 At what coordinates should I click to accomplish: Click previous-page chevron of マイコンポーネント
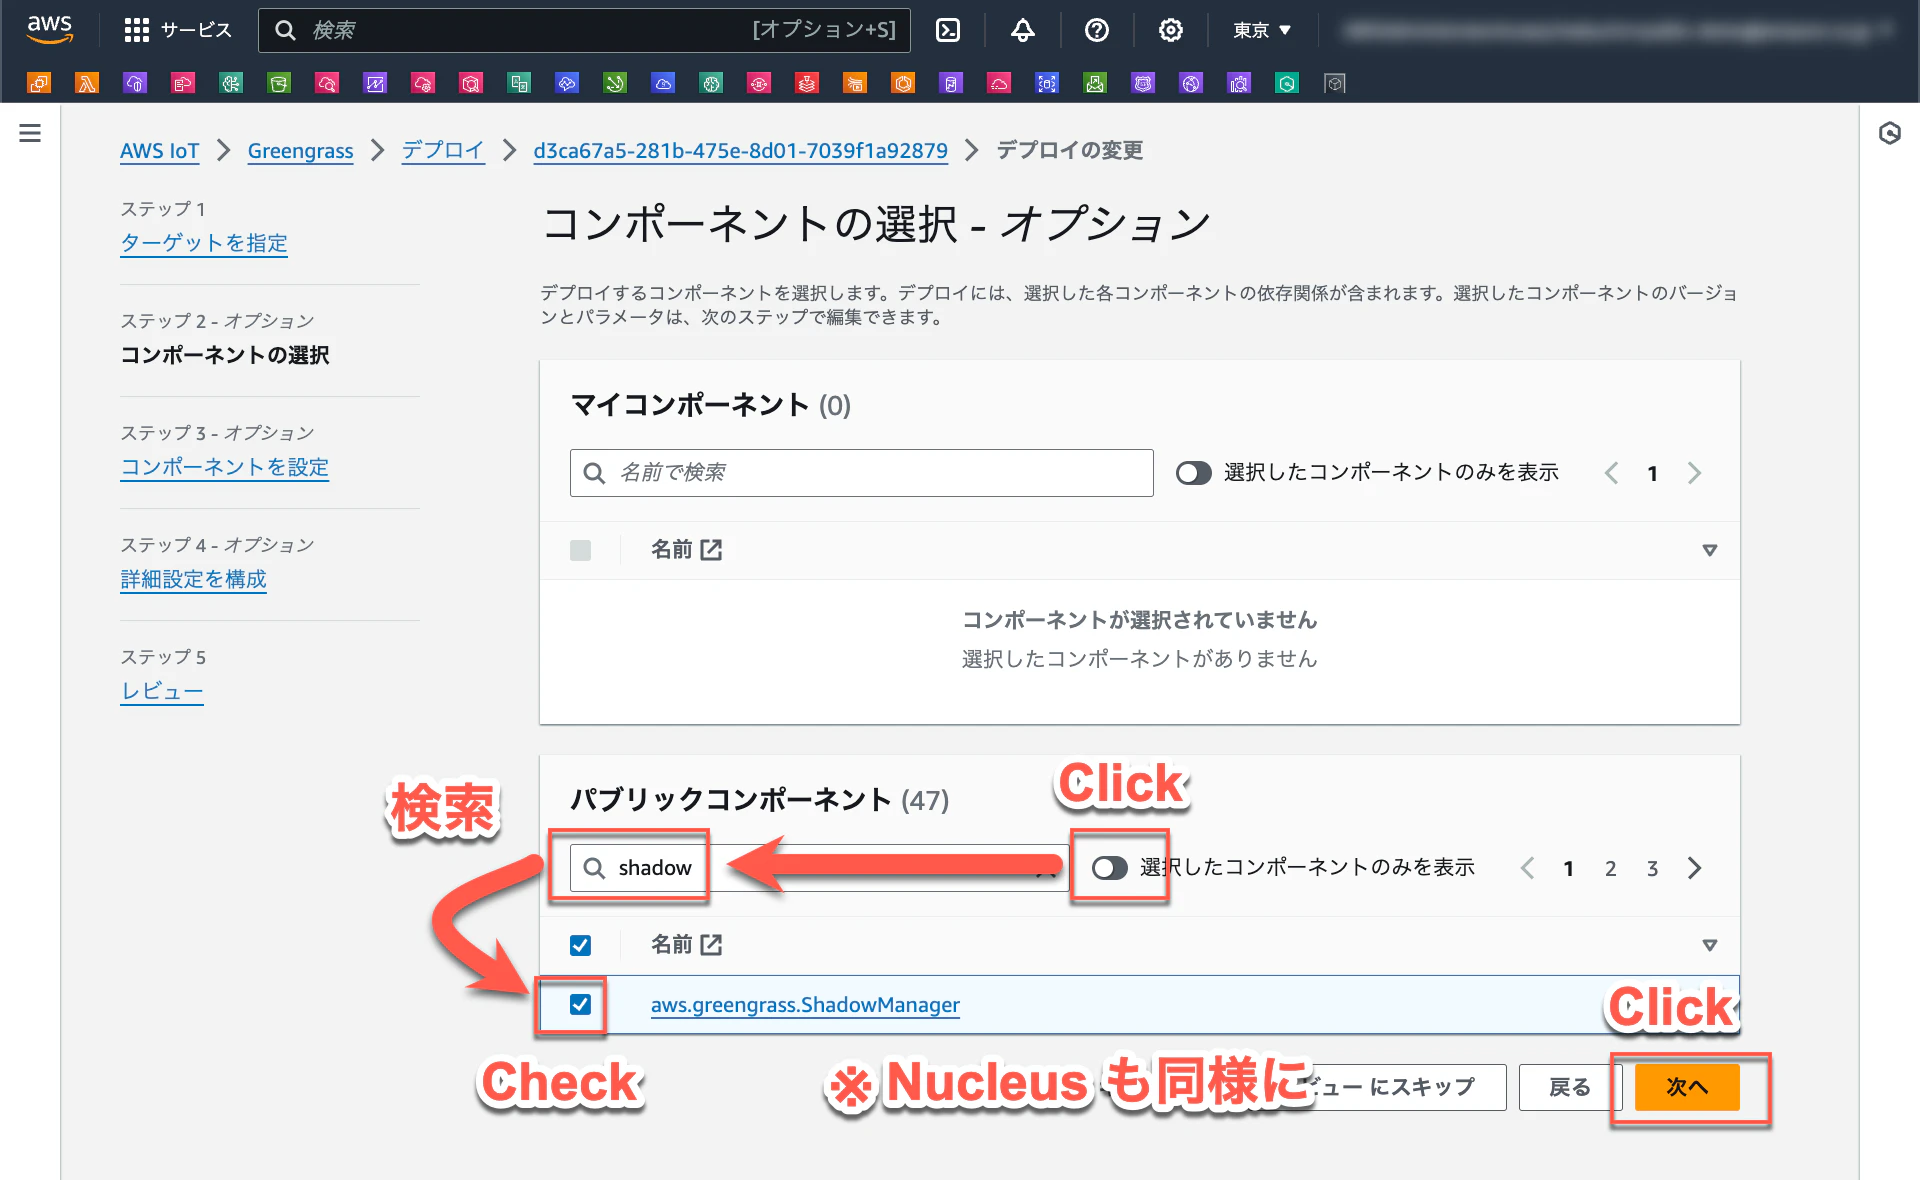1611,473
